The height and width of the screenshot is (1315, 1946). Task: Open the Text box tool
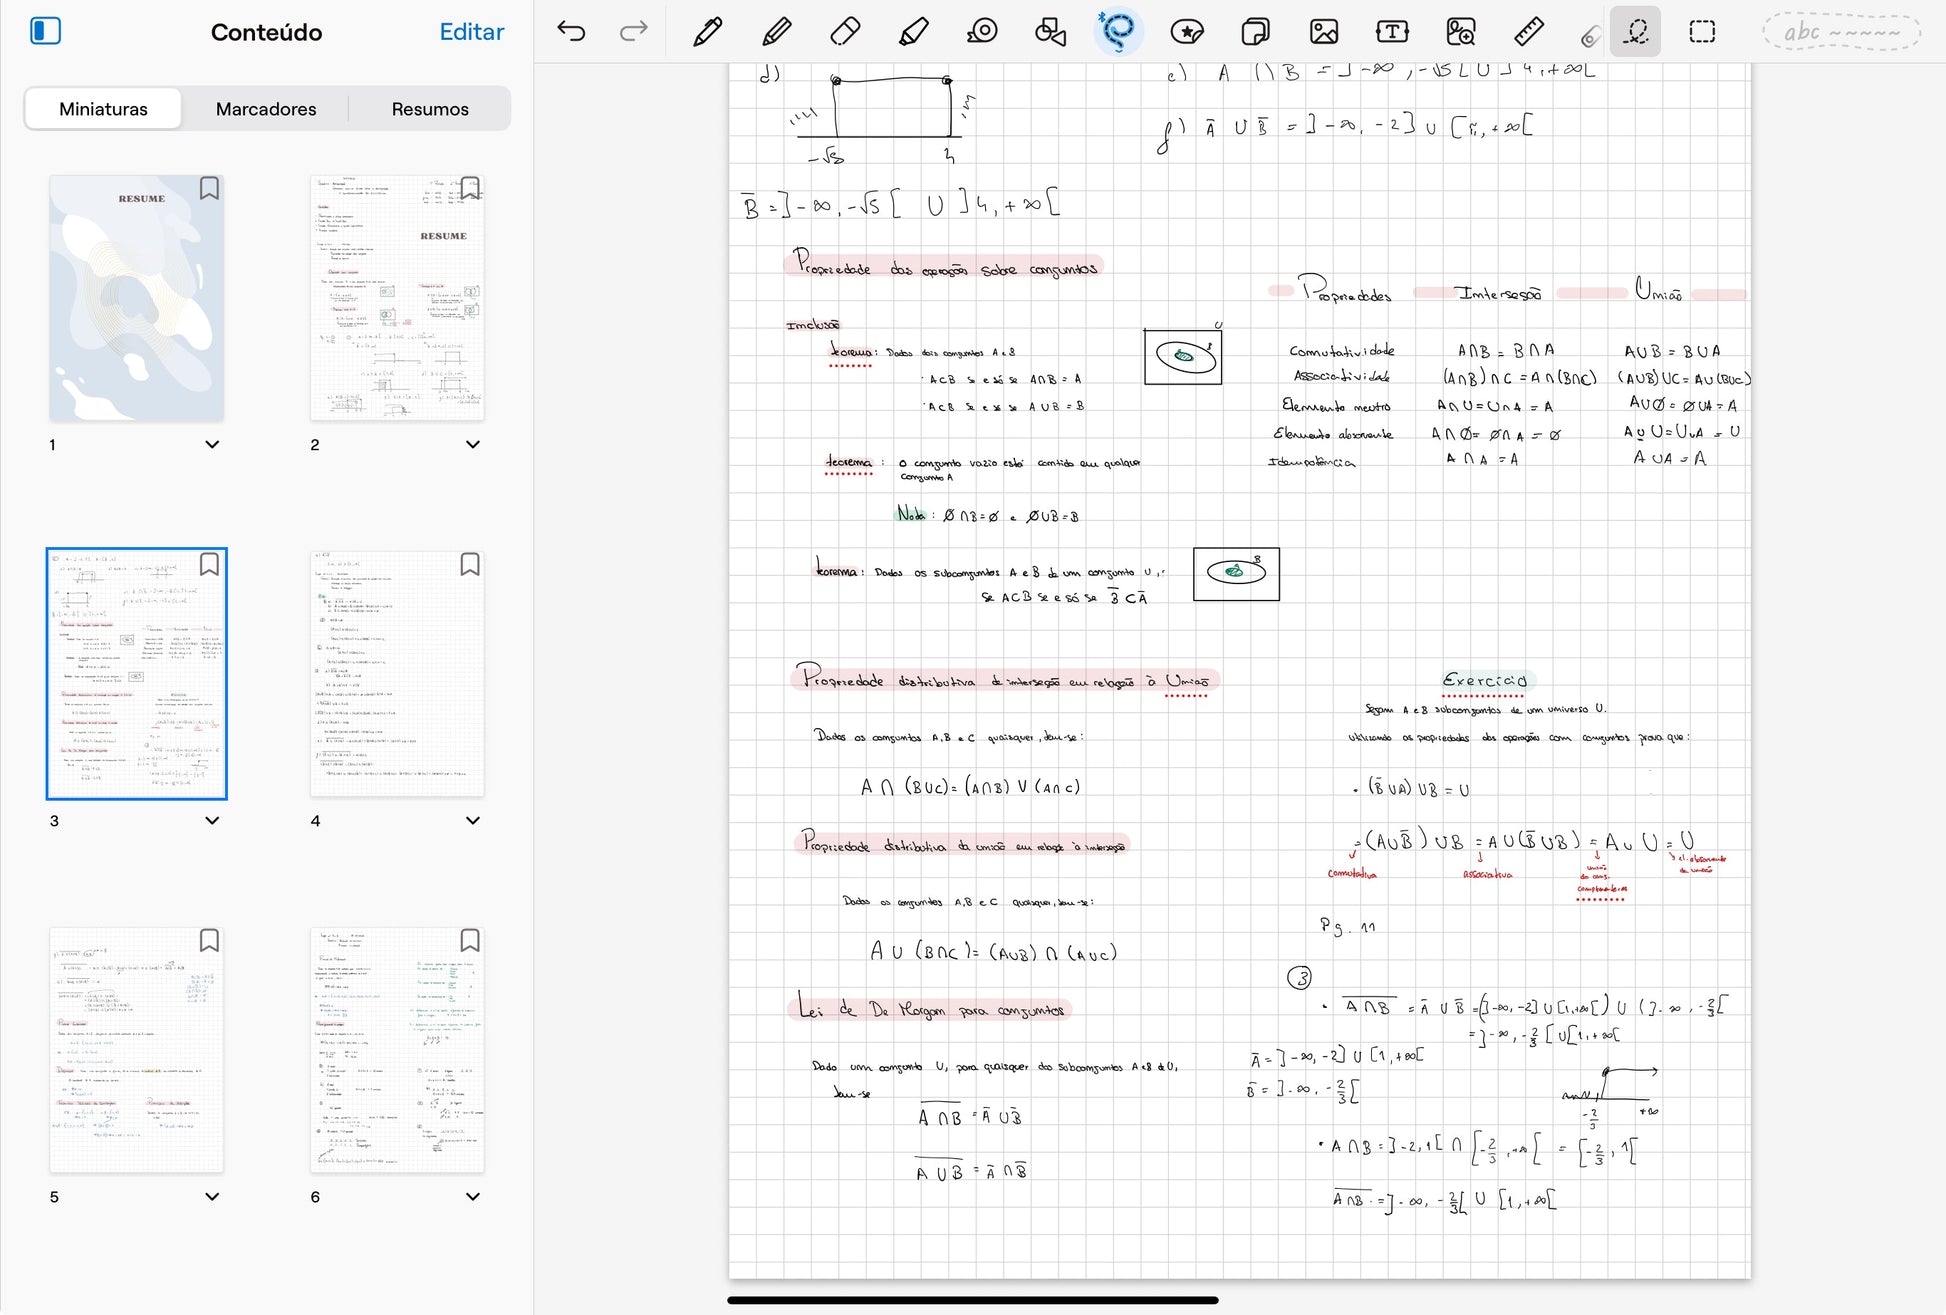(1392, 32)
